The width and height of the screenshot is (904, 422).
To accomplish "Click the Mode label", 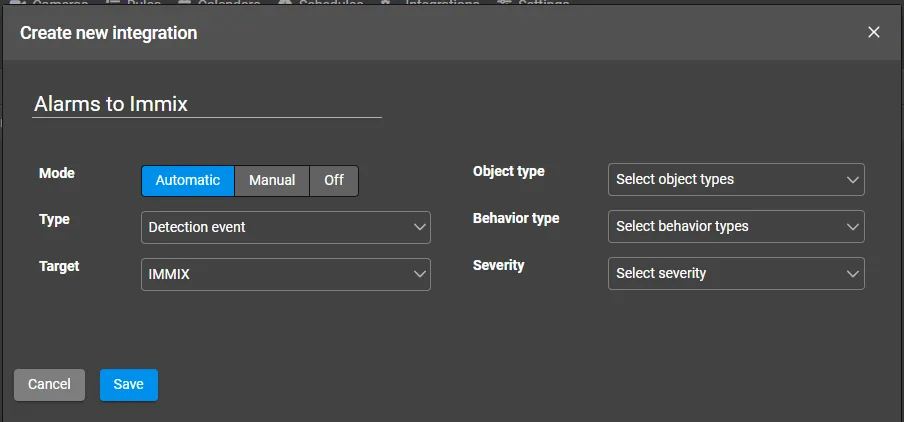I will pos(57,173).
